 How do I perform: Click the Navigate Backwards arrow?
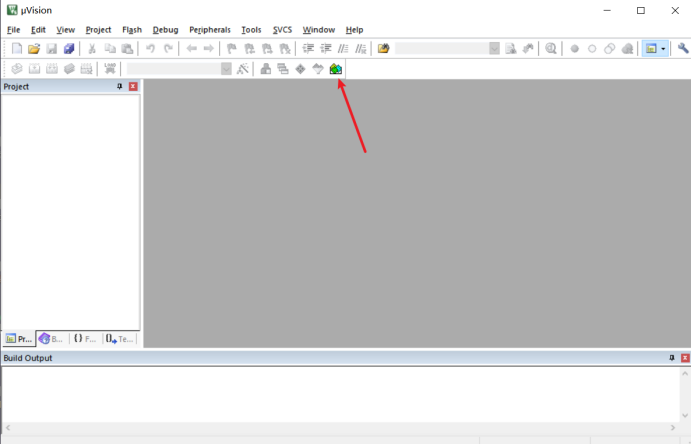(191, 49)
